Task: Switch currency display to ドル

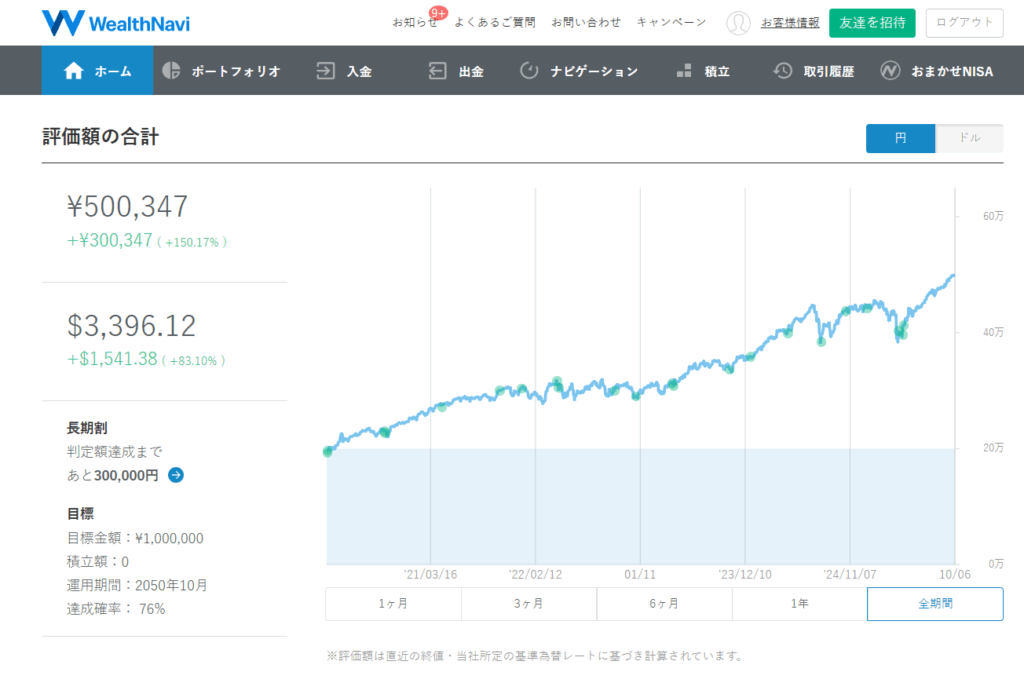Action: coord(969,138)
